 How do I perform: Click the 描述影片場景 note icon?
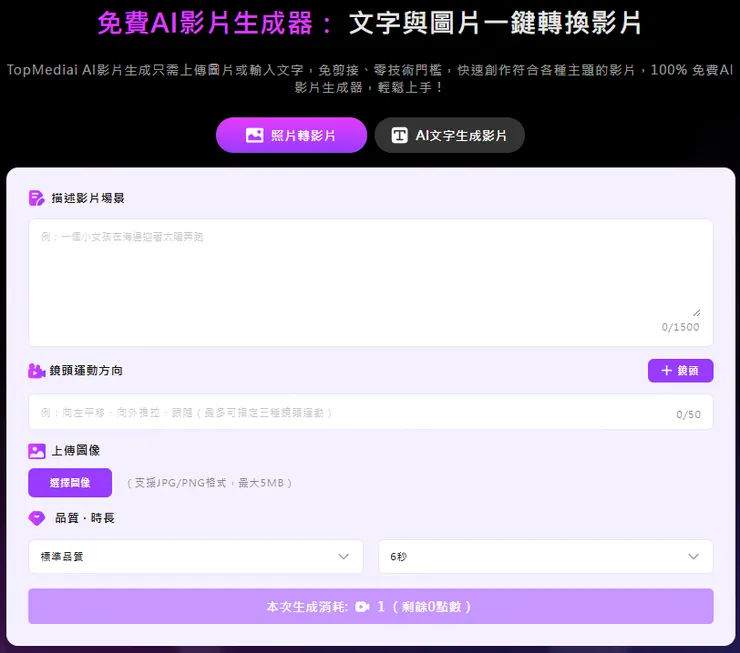pyautogui.click(x=36, y=198)
